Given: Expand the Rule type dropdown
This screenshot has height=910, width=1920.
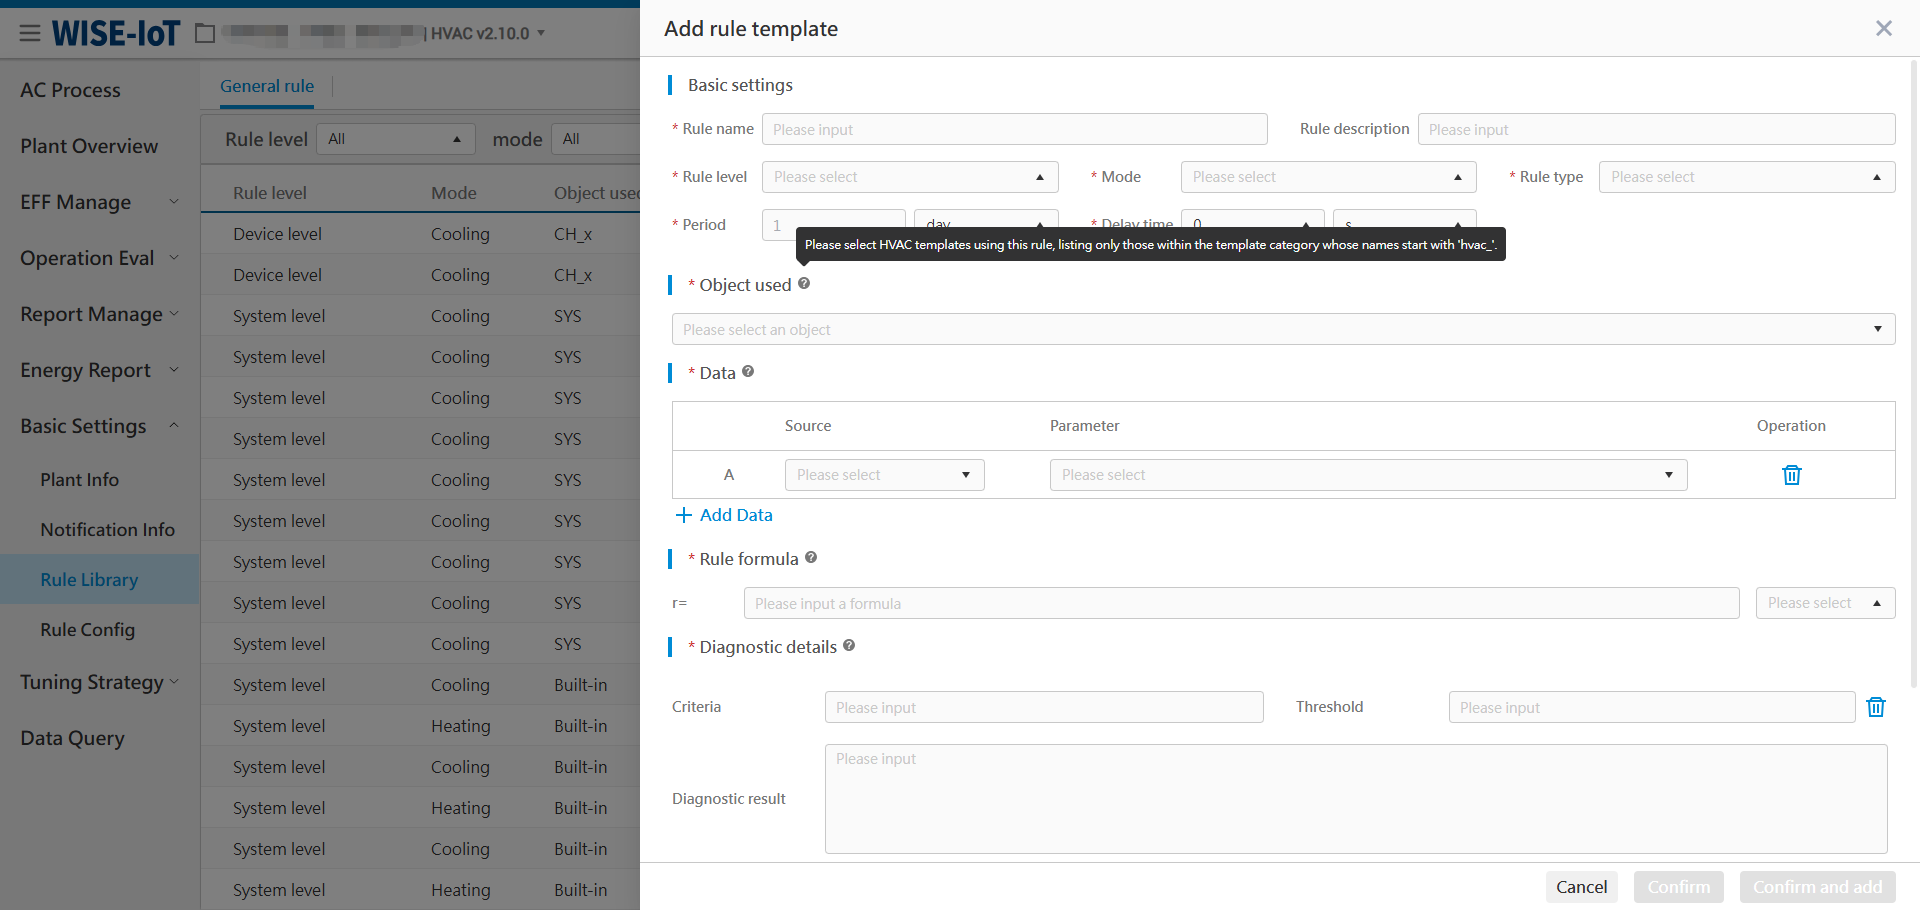Looking at the screenshot, I should point(1746,177).
